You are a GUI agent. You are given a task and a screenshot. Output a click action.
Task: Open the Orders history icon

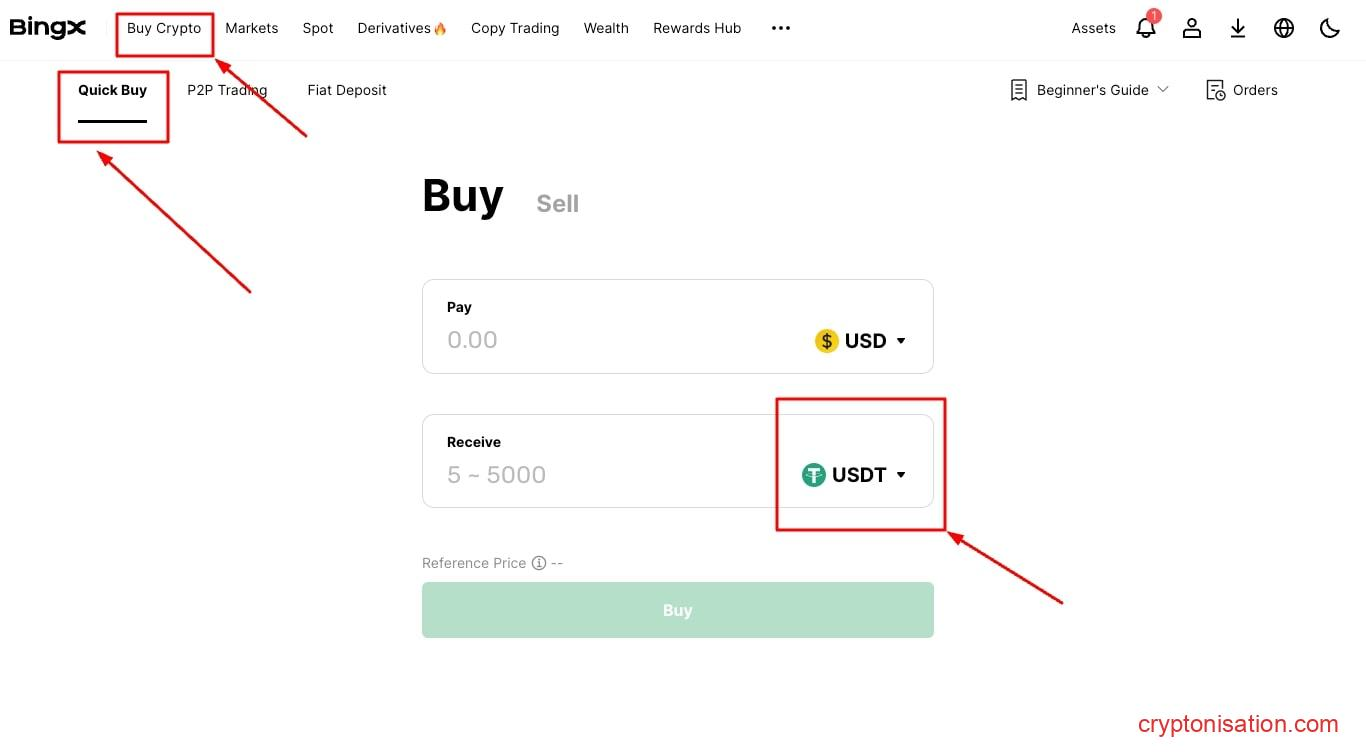(1216, 90)
